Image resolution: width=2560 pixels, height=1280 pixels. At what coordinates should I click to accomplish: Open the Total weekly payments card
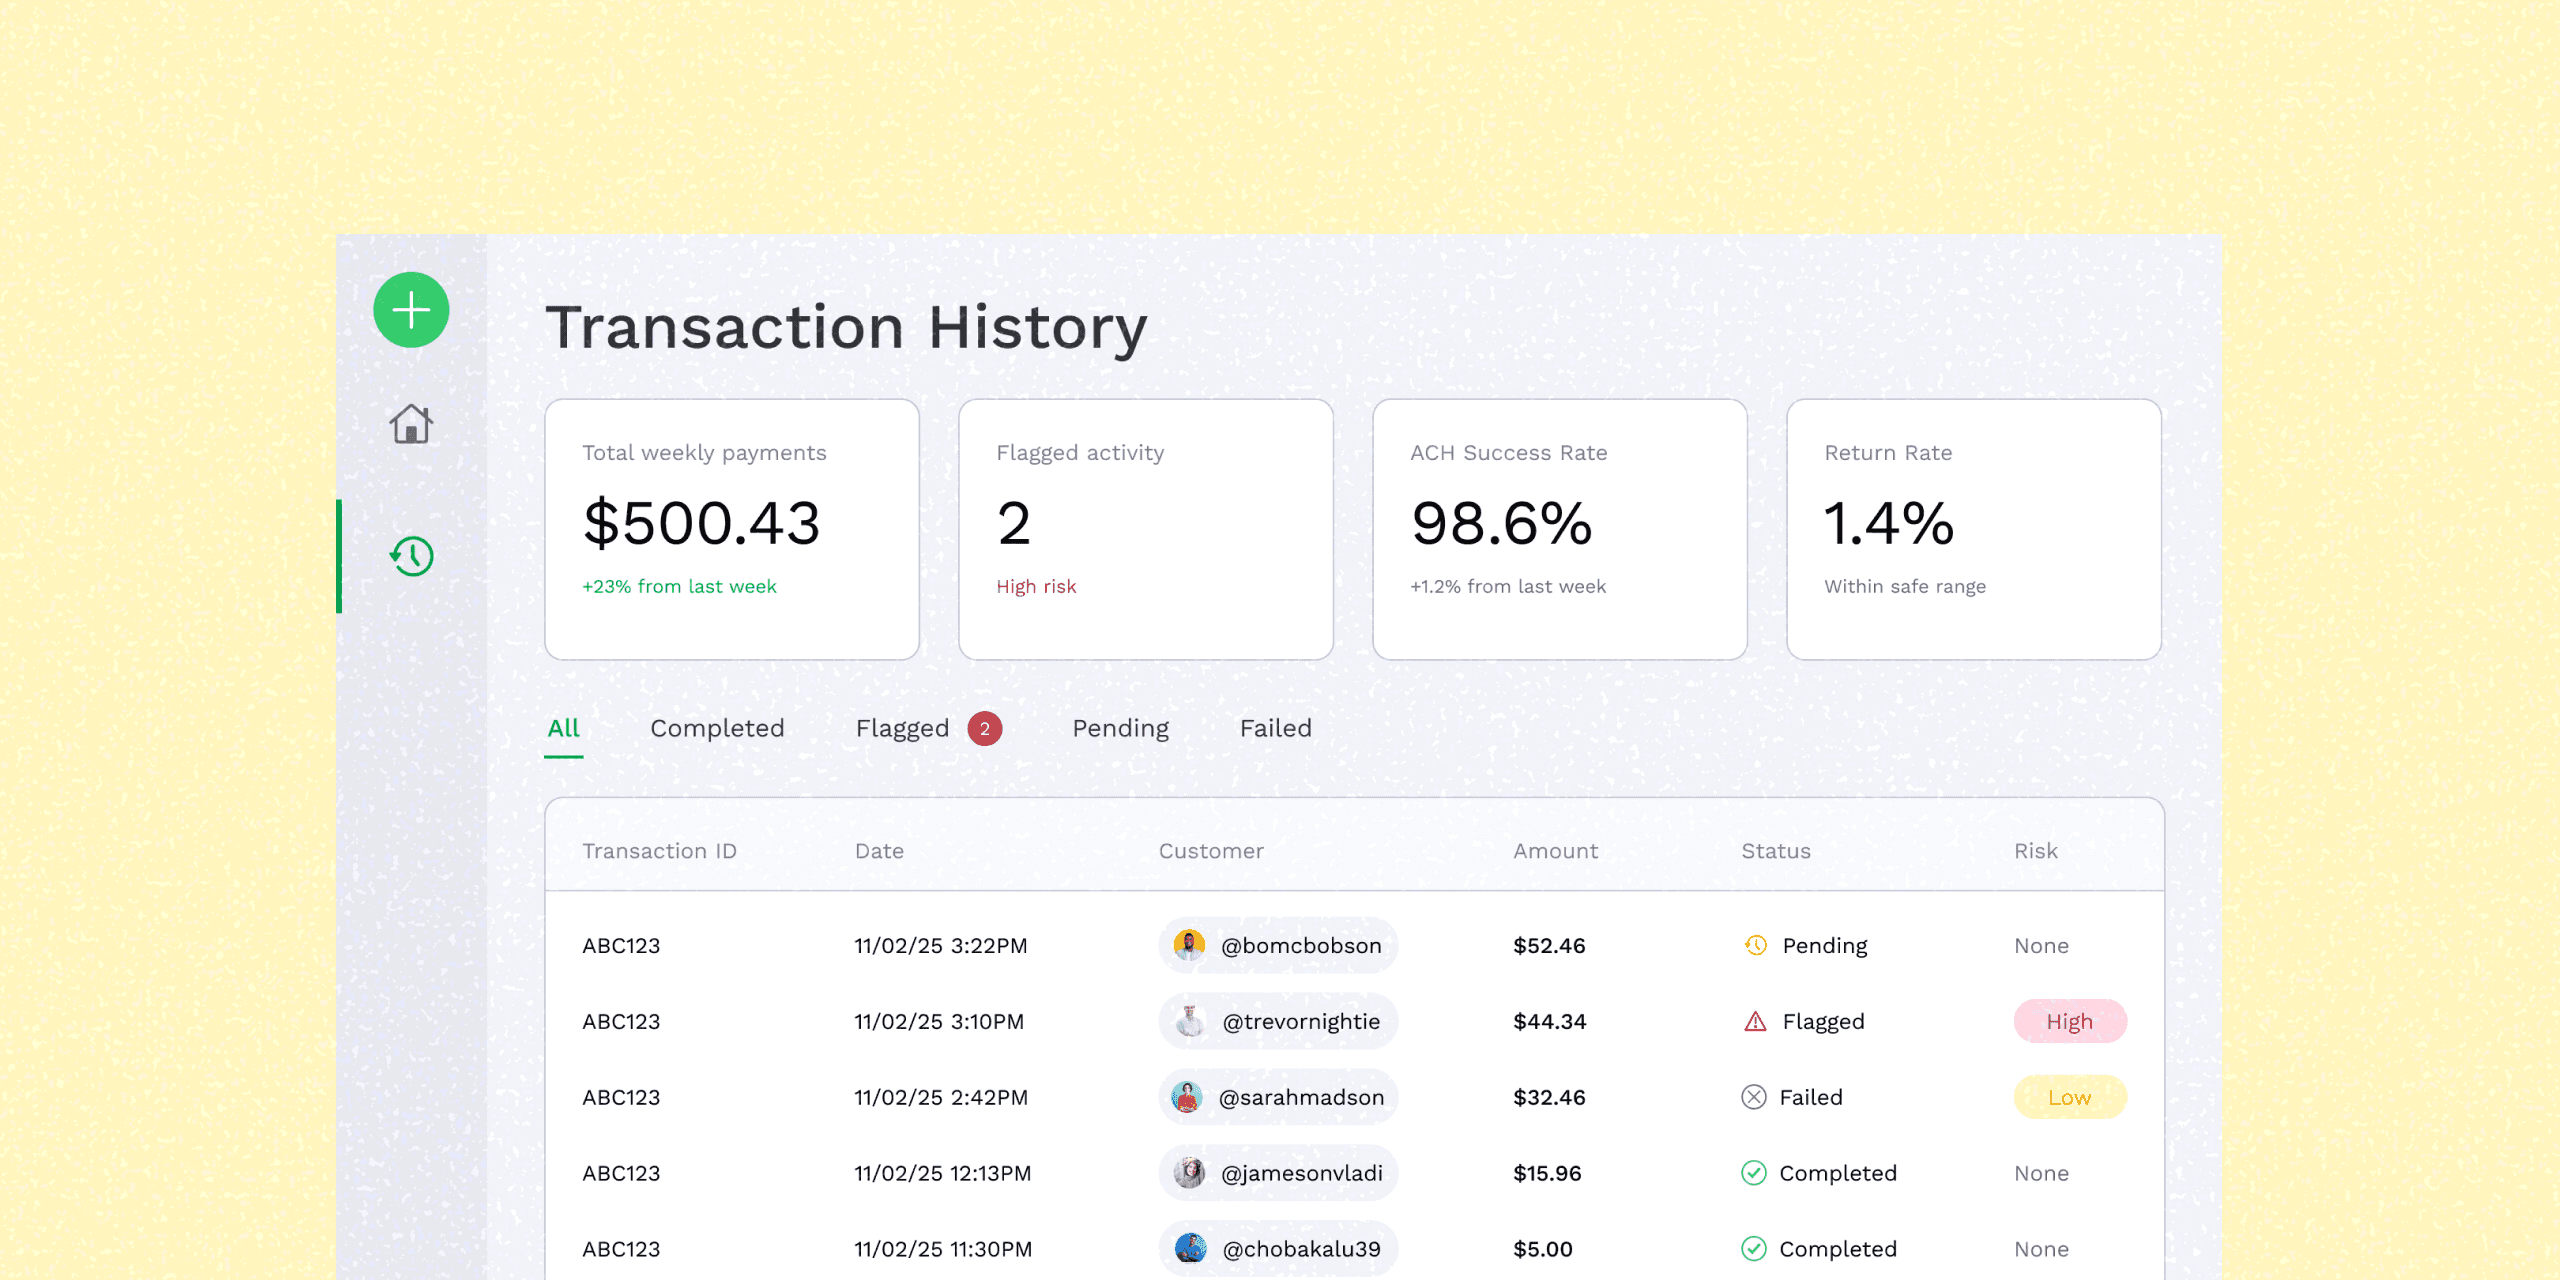(732, 529)
